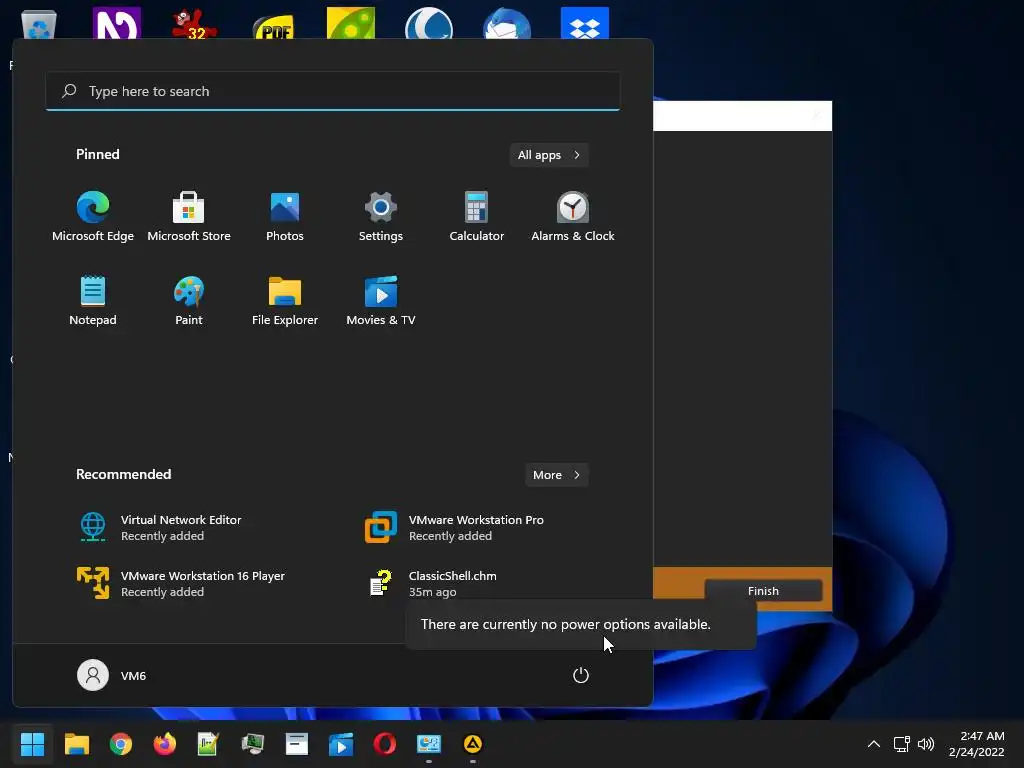Image resolution: width=1024 pixels, height=768 pixels.
Task: Open Alarms & Clock app
Action: (573, 216)
